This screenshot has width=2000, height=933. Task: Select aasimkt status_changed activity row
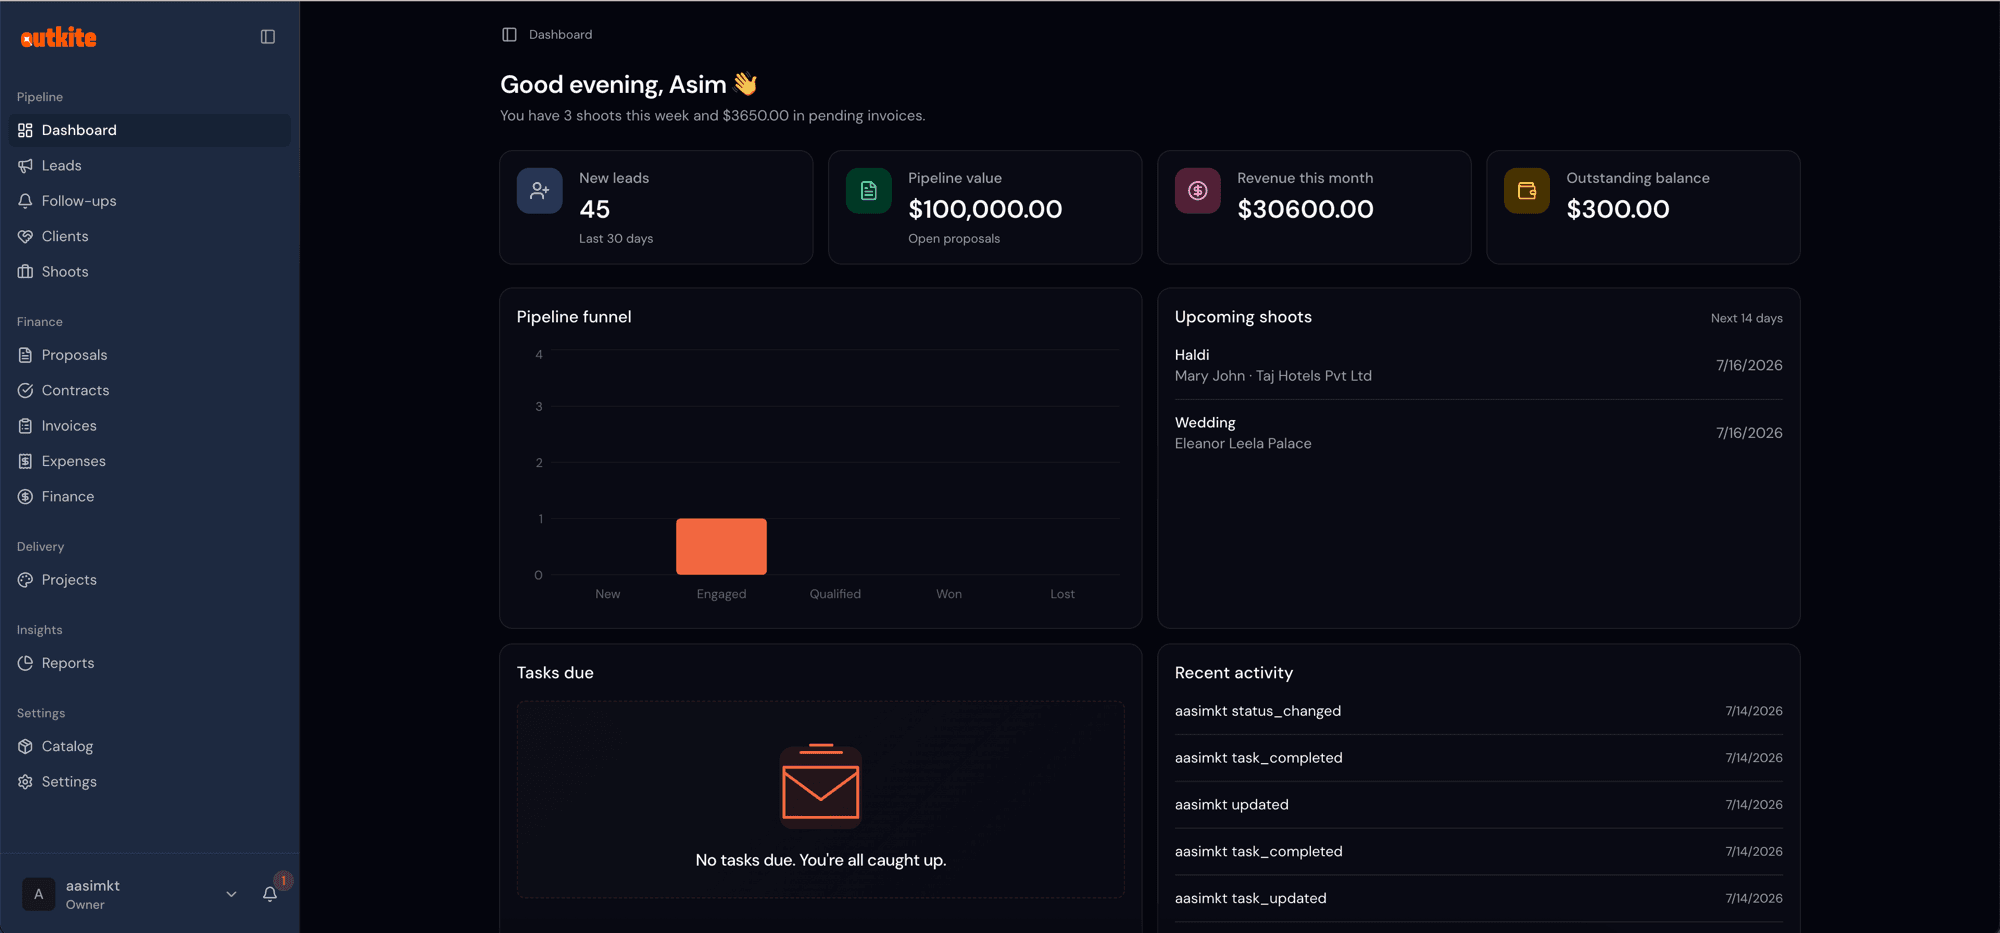point(1478,711)
